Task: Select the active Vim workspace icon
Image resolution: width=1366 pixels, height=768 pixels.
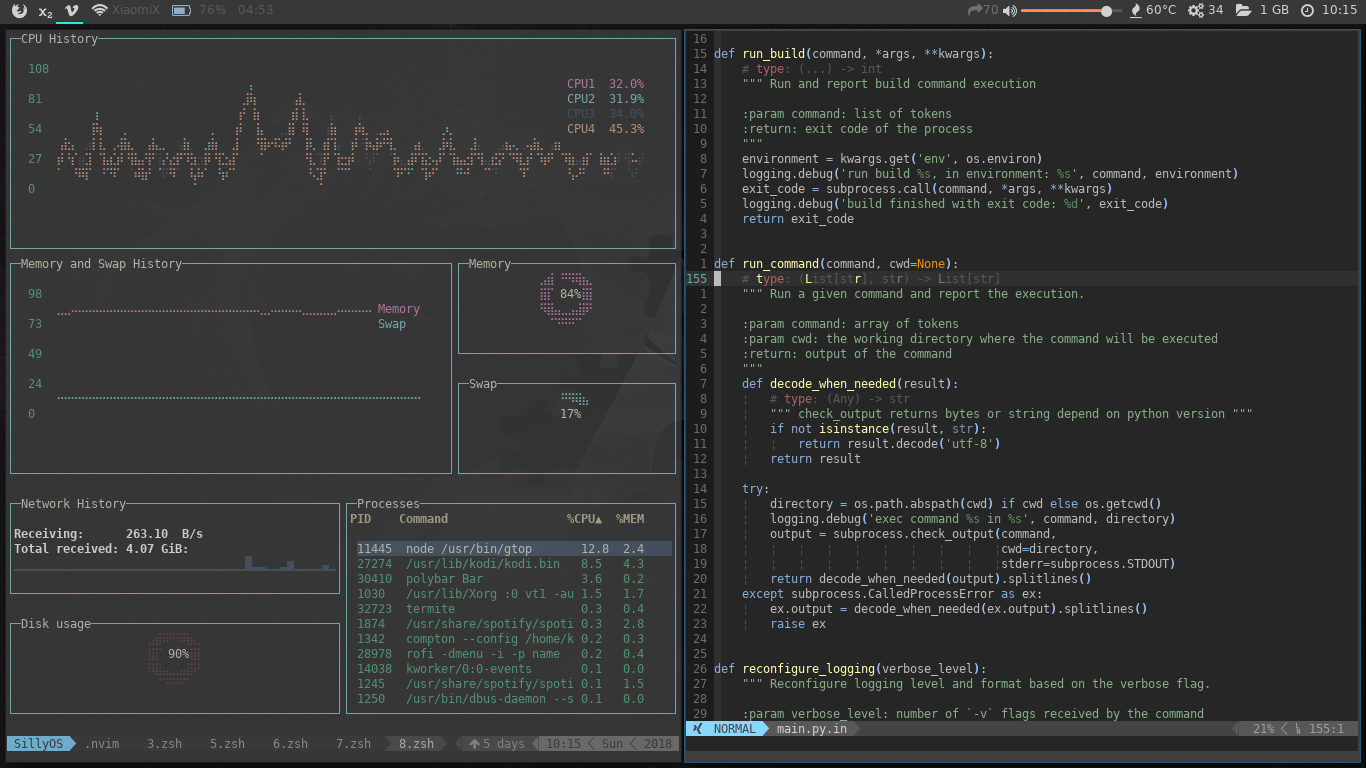Action: tap(71, 10)
